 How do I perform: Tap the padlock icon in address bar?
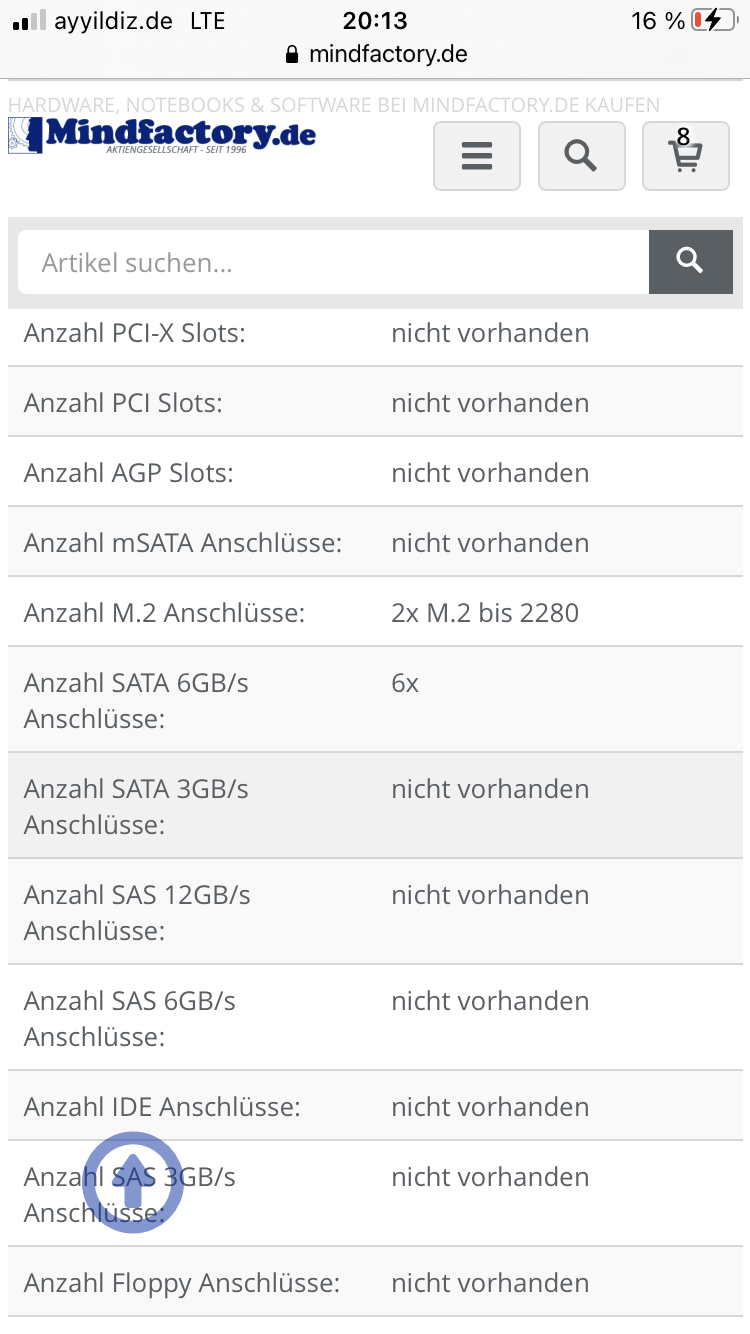tap(292, 54)
